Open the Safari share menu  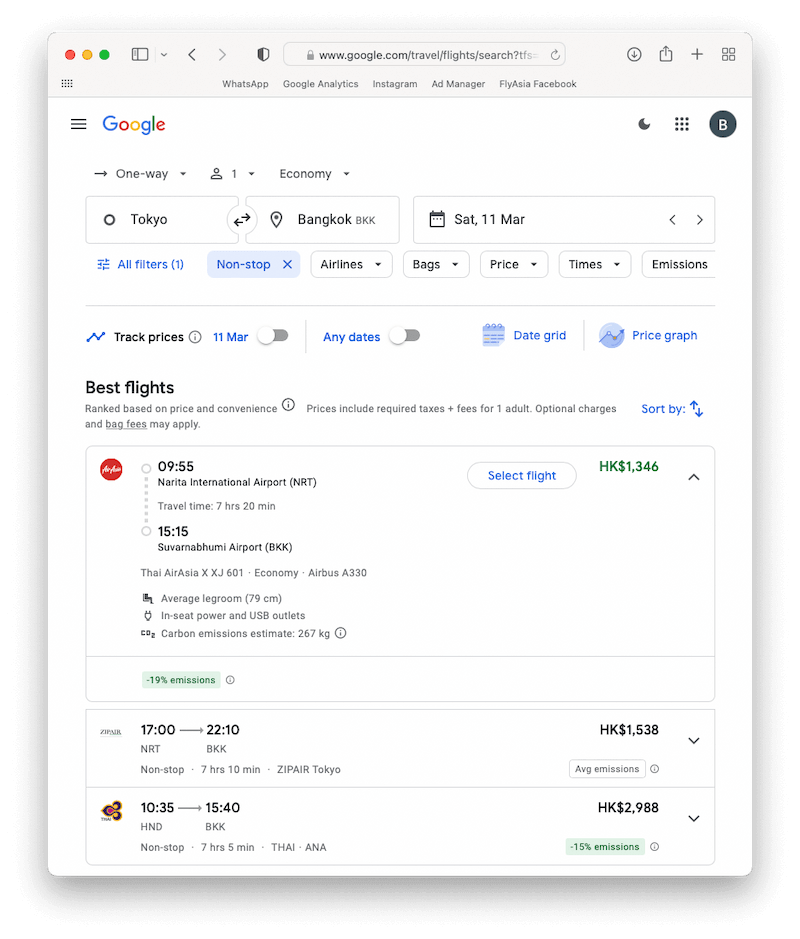(x=665, y=54)
